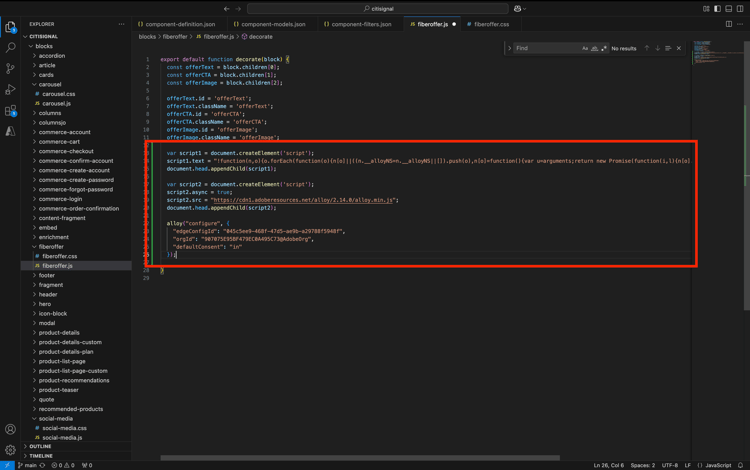Click Explorer's more actions ellipsis
The height and width of the screenshot is (470, 750).
122,24
